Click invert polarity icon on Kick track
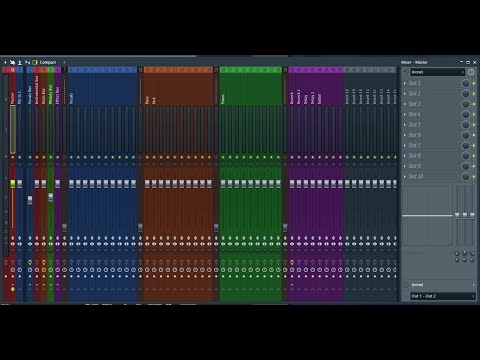 point(154,238)
